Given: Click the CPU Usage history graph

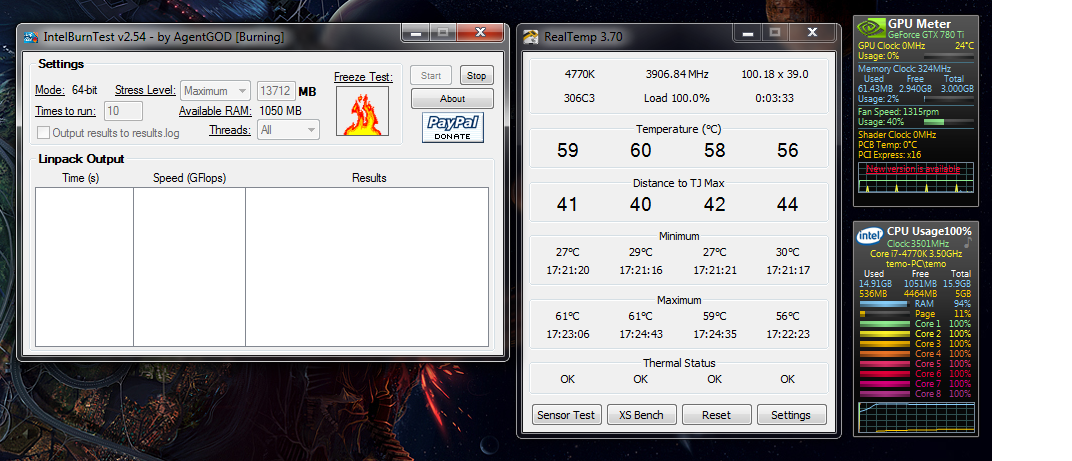Looking at the screenshot, I should [x=915, y=417].
